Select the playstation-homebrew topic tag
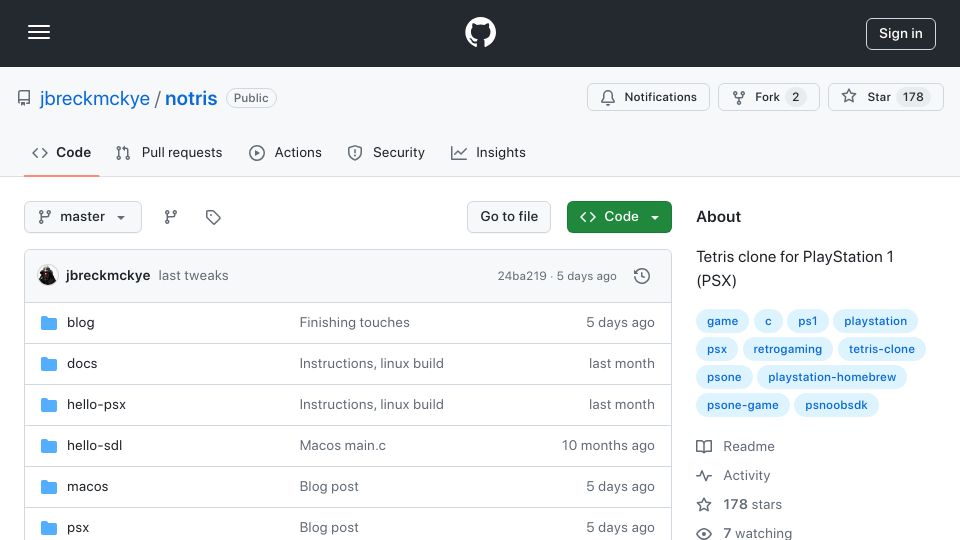960x540 pixels. point(831,377)
